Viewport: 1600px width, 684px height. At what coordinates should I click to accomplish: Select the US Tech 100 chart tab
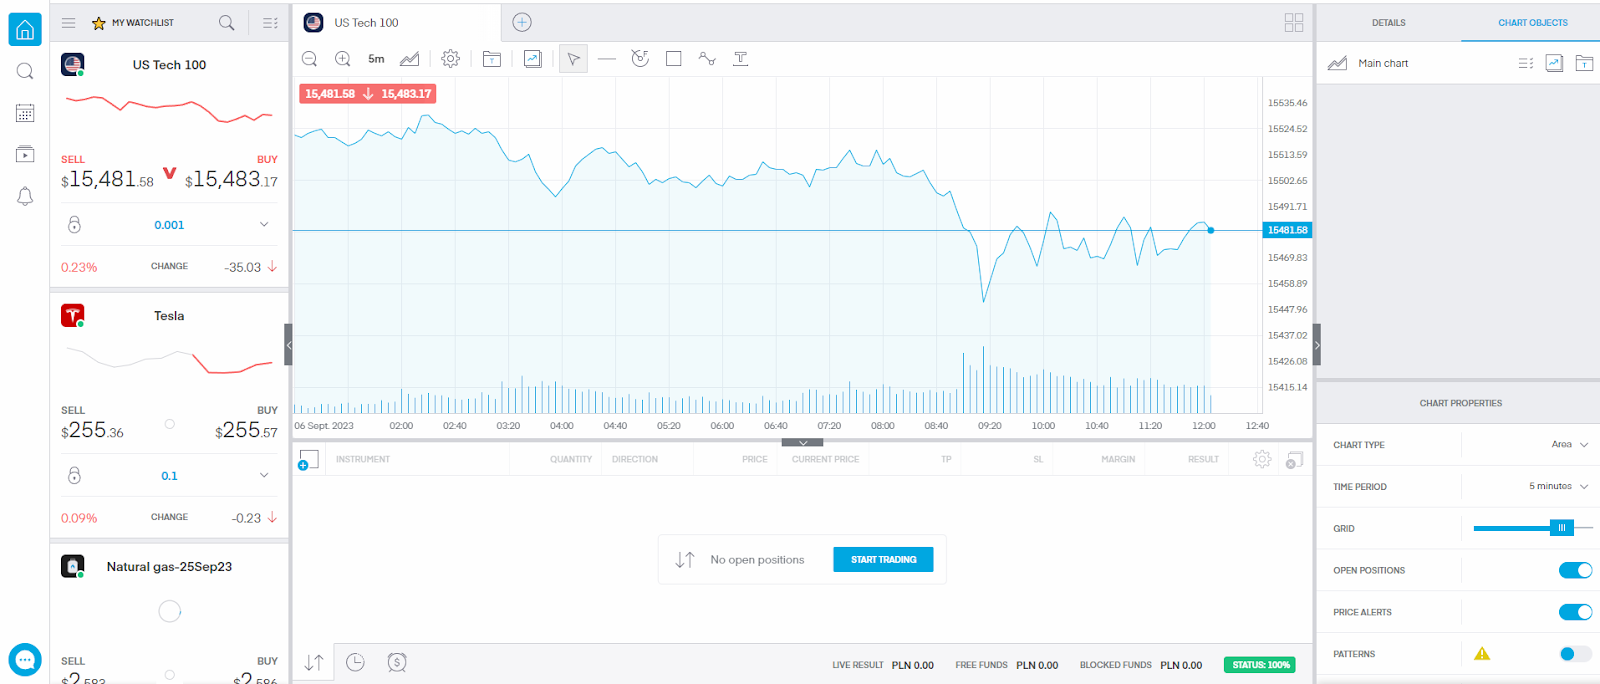366,22
